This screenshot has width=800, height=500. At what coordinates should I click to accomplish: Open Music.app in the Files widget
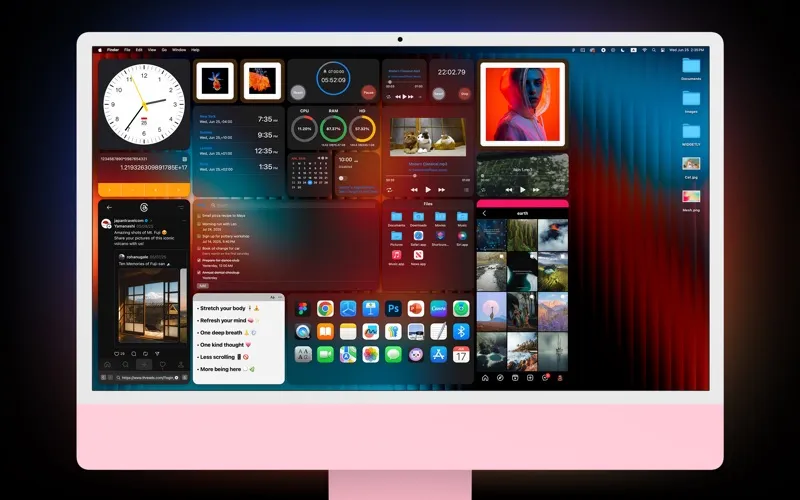pyautogui.click(x=396, y=257)
